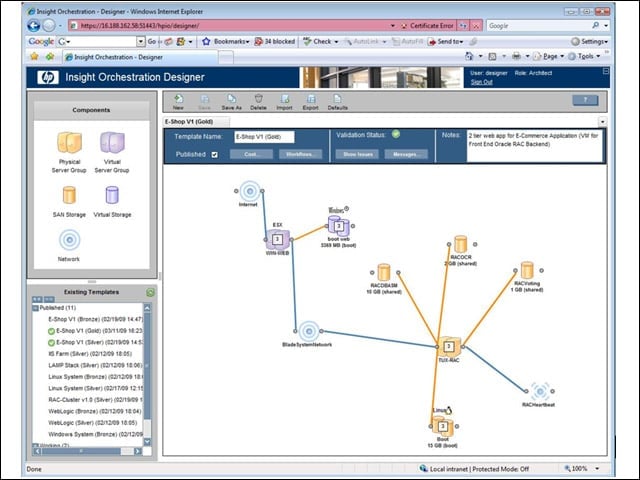This screenshot has height=480, width=640.
Task: Click the Workflows button
Action: pyautogui.click(x=300, y=154)
